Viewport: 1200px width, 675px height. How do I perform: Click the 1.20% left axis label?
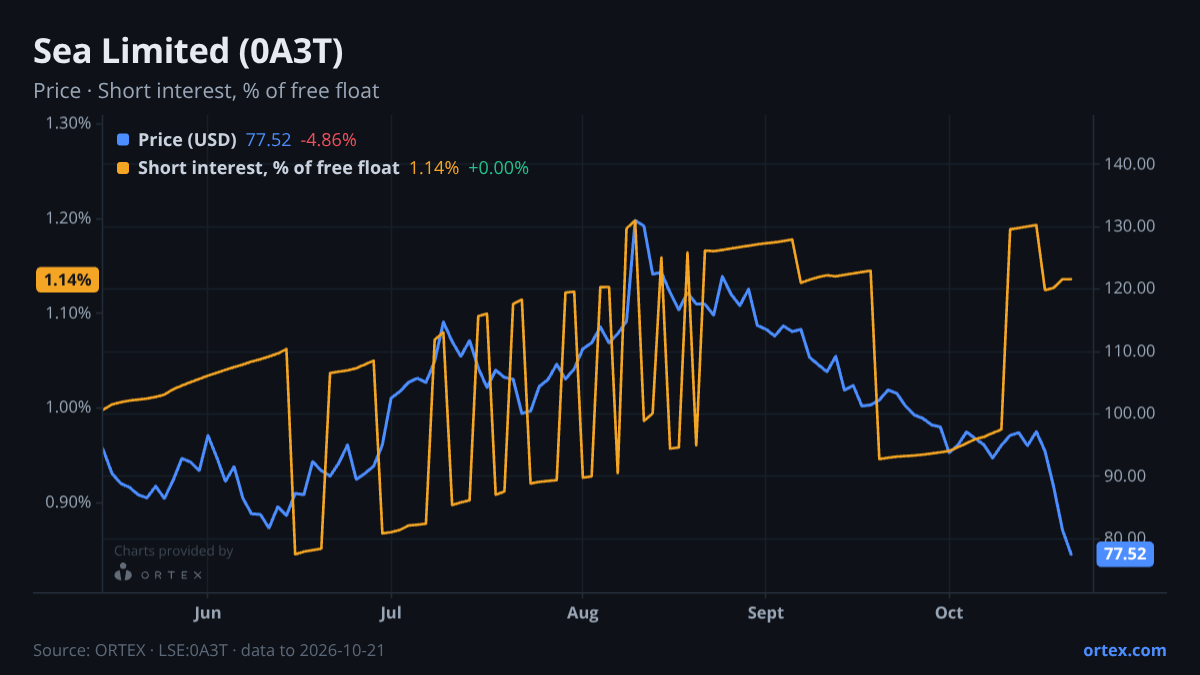point(69,218)
